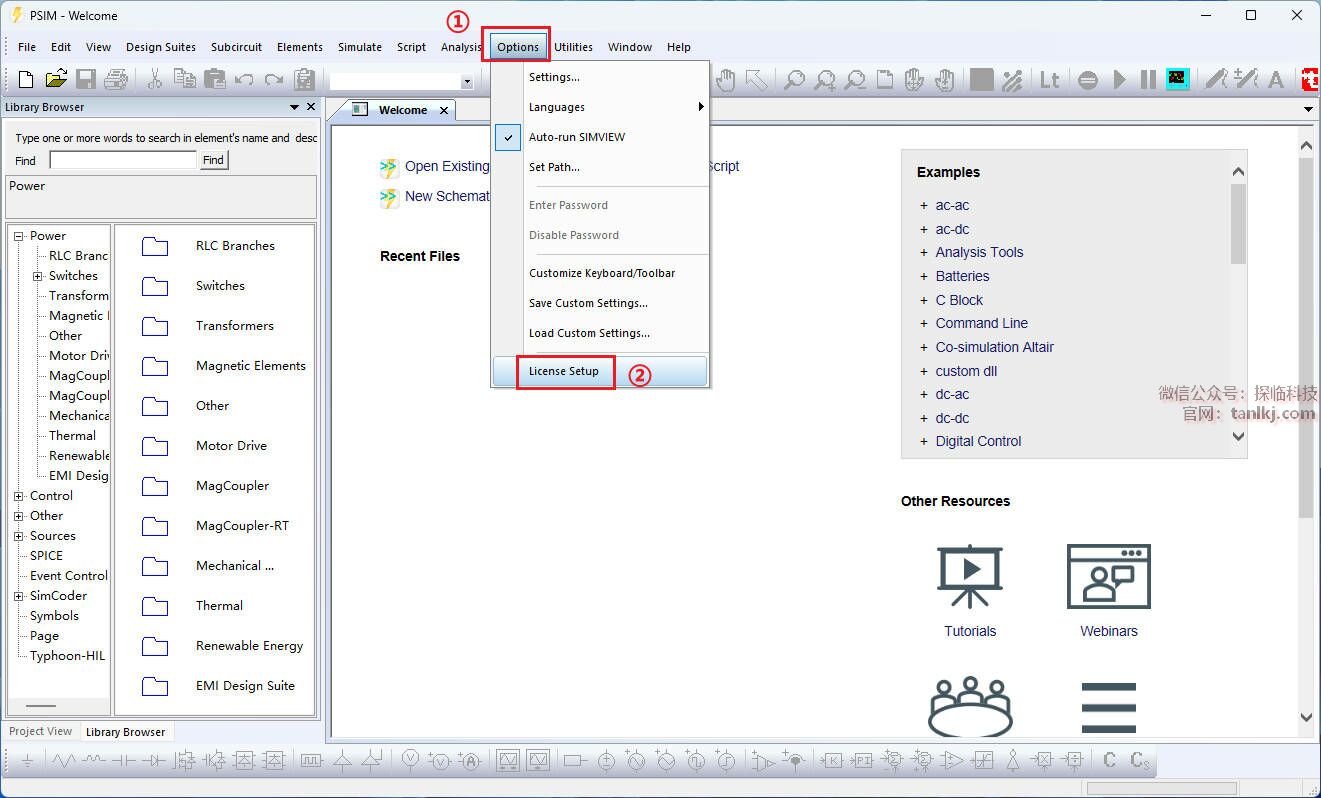The height and width of the screenshot is (798, 1321).
Task: Insert an inductor from bottom toolbar
Action: [94, 761]
